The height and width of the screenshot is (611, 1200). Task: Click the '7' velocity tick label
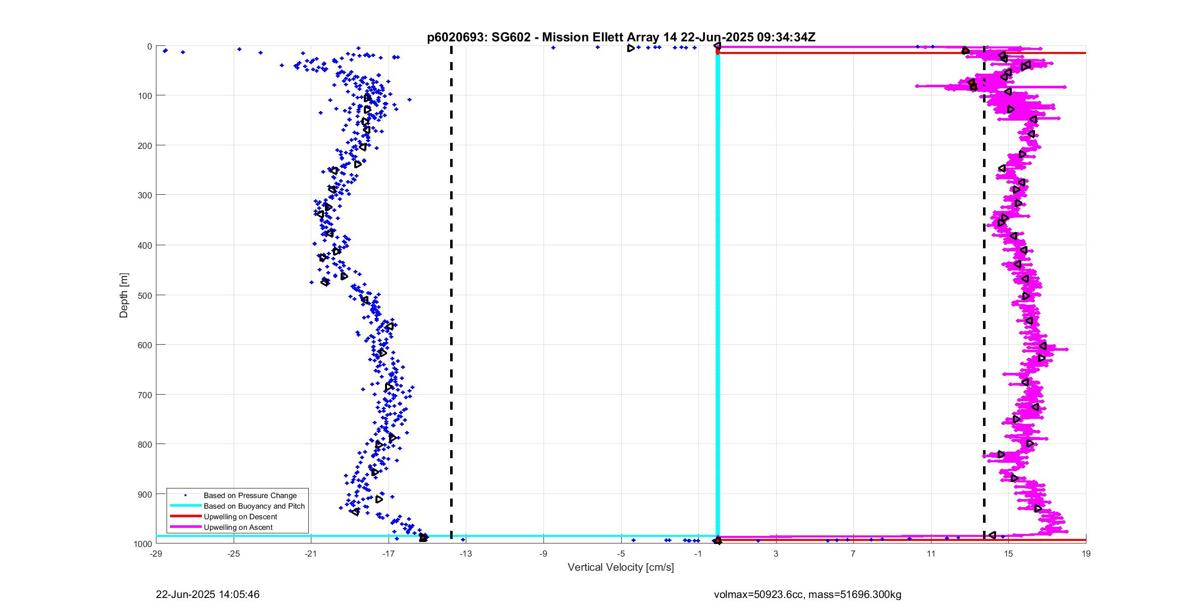coord(853,553)
